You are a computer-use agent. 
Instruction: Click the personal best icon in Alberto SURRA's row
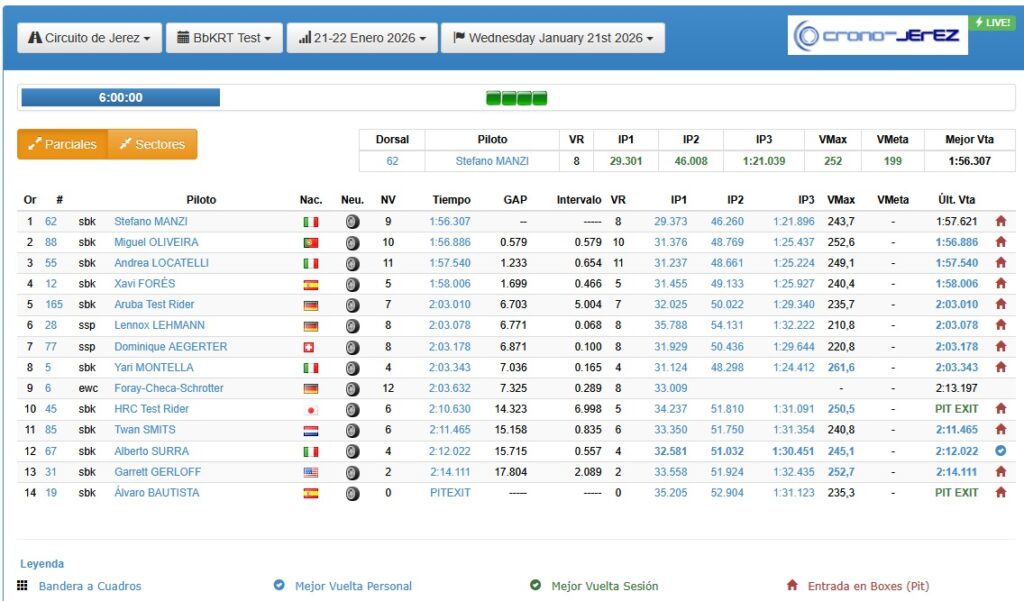[1000, 451]
